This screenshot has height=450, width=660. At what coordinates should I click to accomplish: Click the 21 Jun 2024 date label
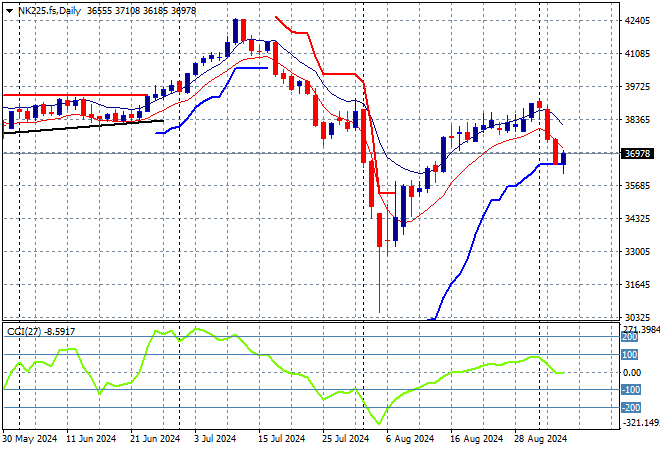pyautogui.click(x=155, y=439)
